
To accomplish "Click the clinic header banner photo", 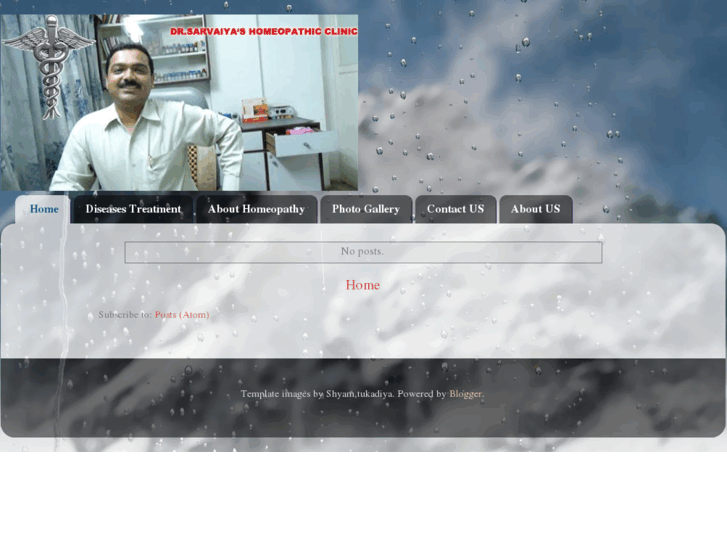I will point(179,103).
